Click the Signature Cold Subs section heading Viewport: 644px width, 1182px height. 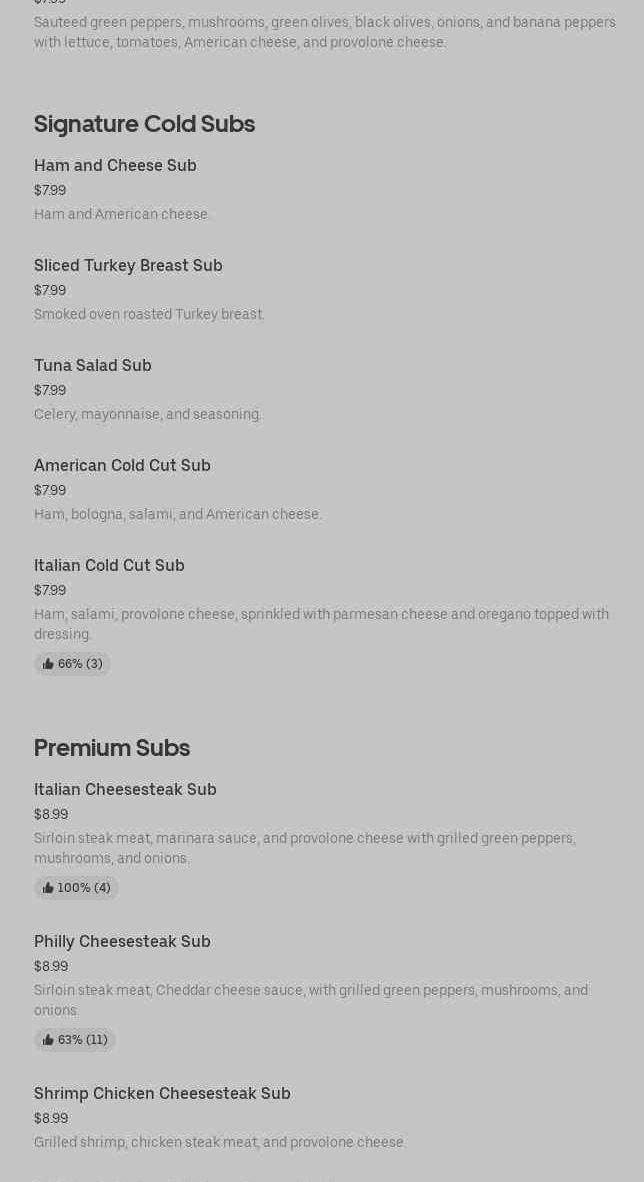[144, 124]
